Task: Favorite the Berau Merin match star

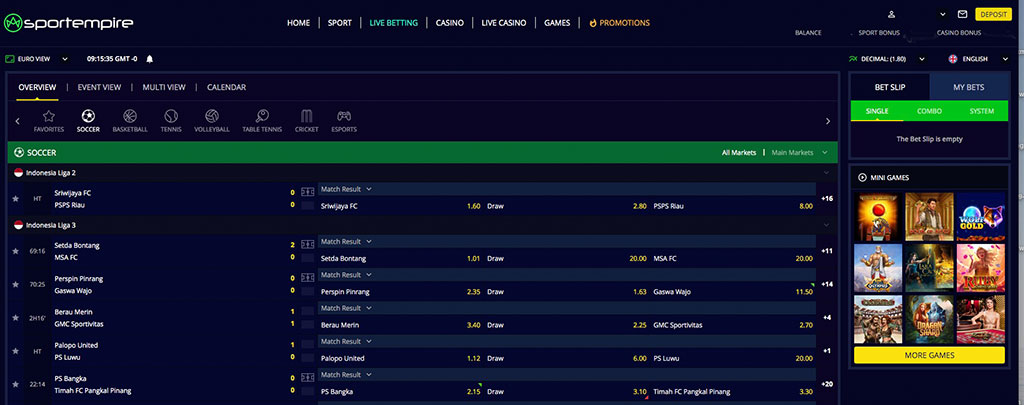Action: [x=16, y=317]
